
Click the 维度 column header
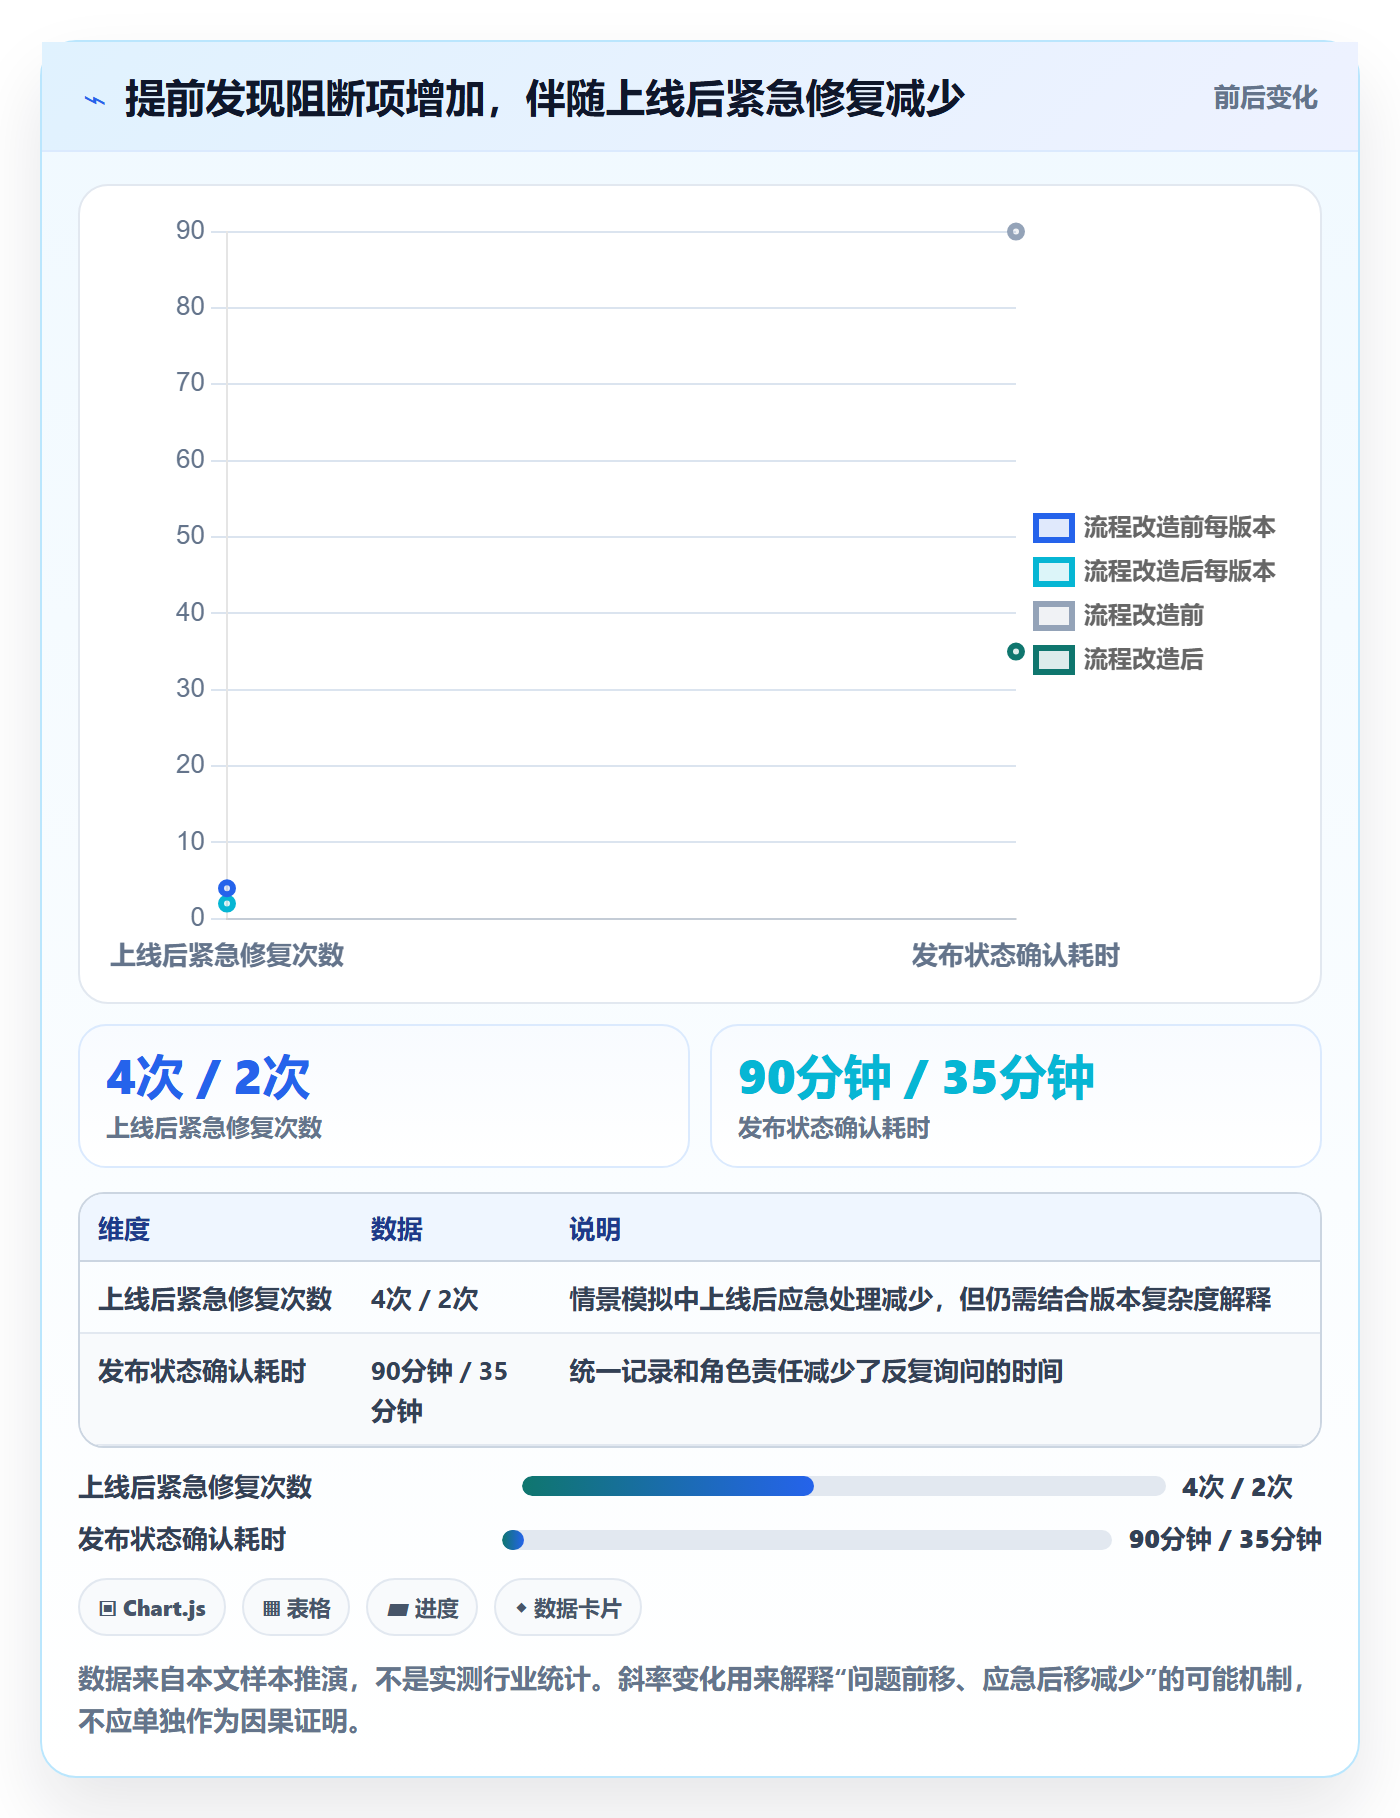tap(124, 1229)
